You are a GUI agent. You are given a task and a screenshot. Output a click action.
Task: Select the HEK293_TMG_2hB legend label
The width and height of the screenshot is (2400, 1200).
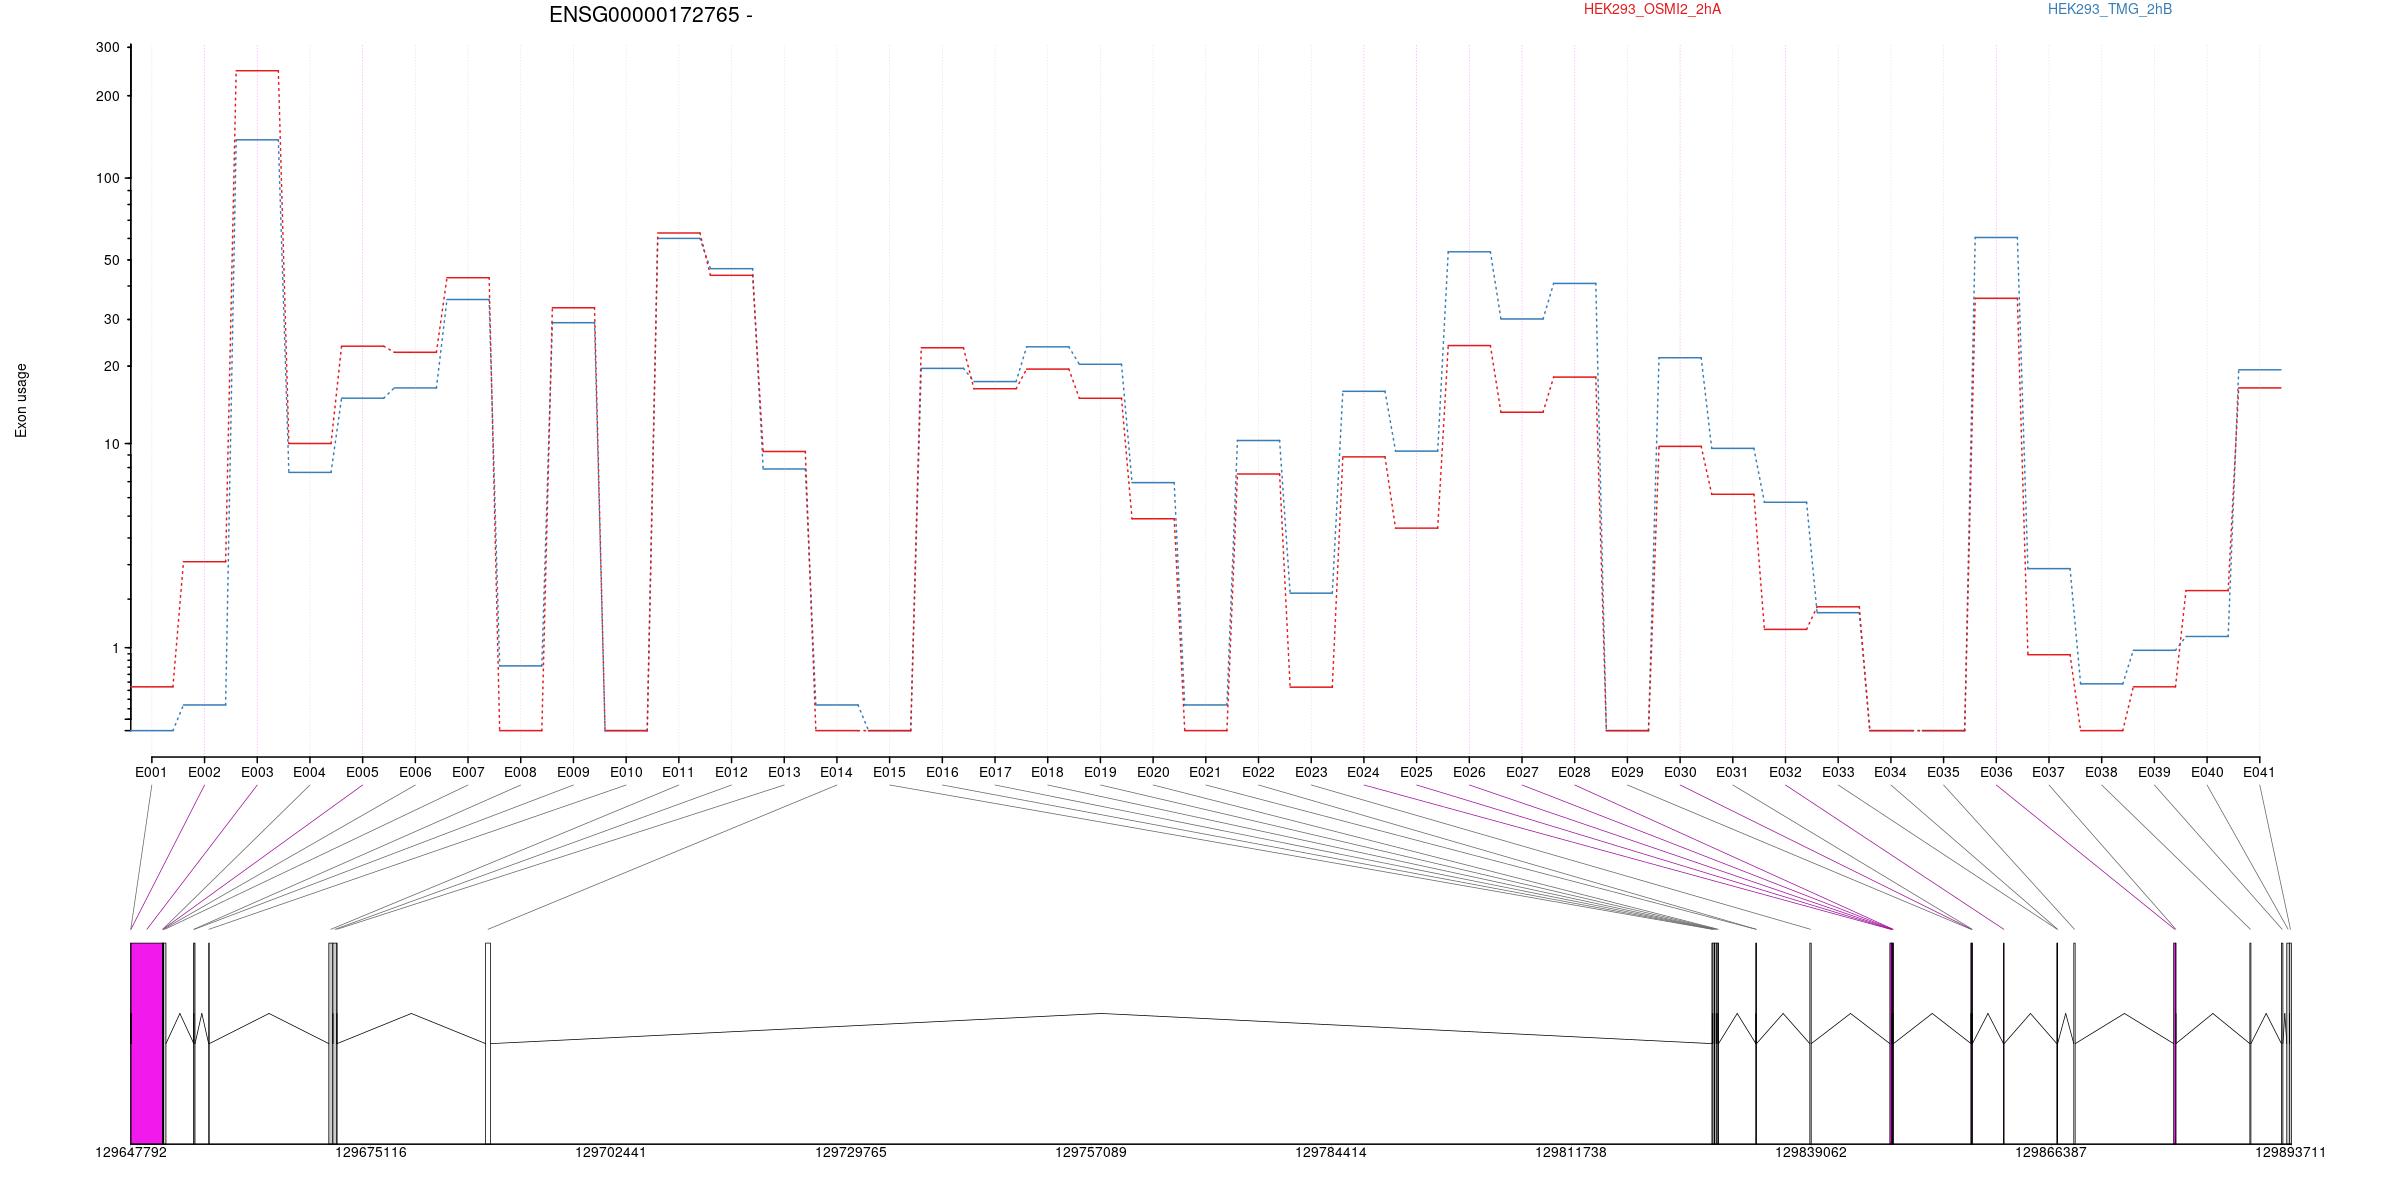[x=2109, y=9]
